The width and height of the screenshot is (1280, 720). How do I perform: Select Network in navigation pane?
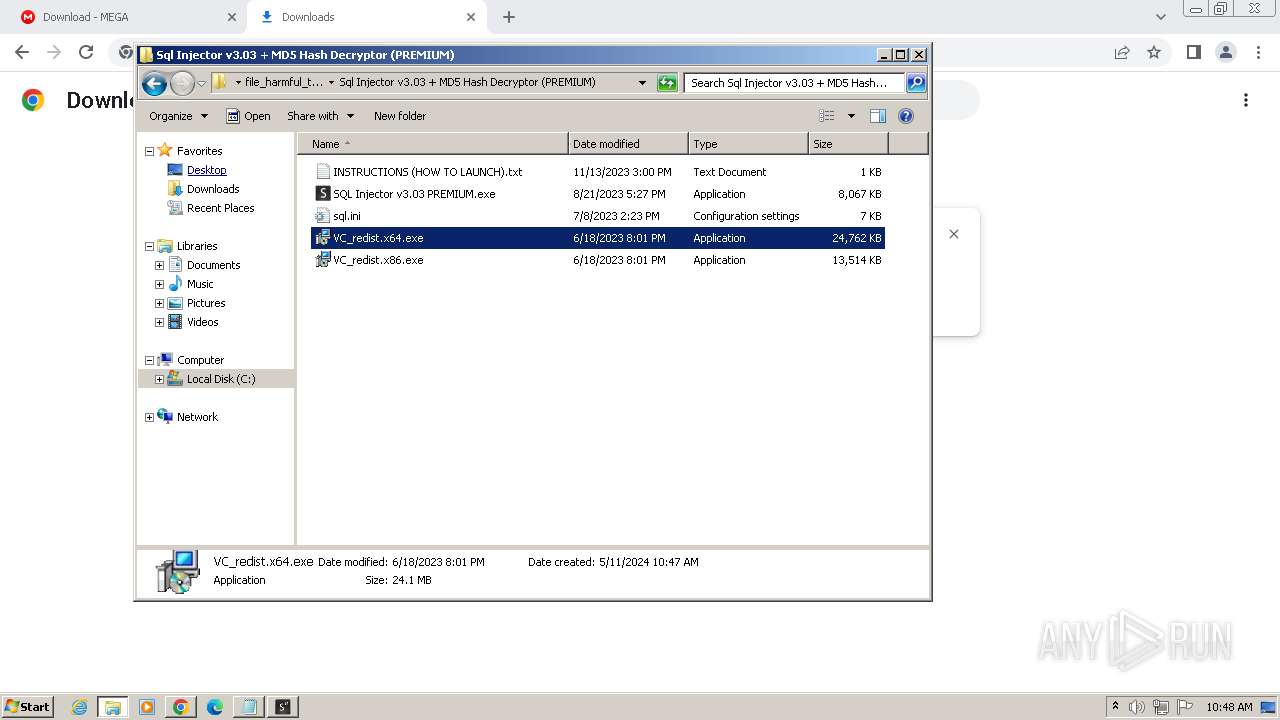(197, 417)
